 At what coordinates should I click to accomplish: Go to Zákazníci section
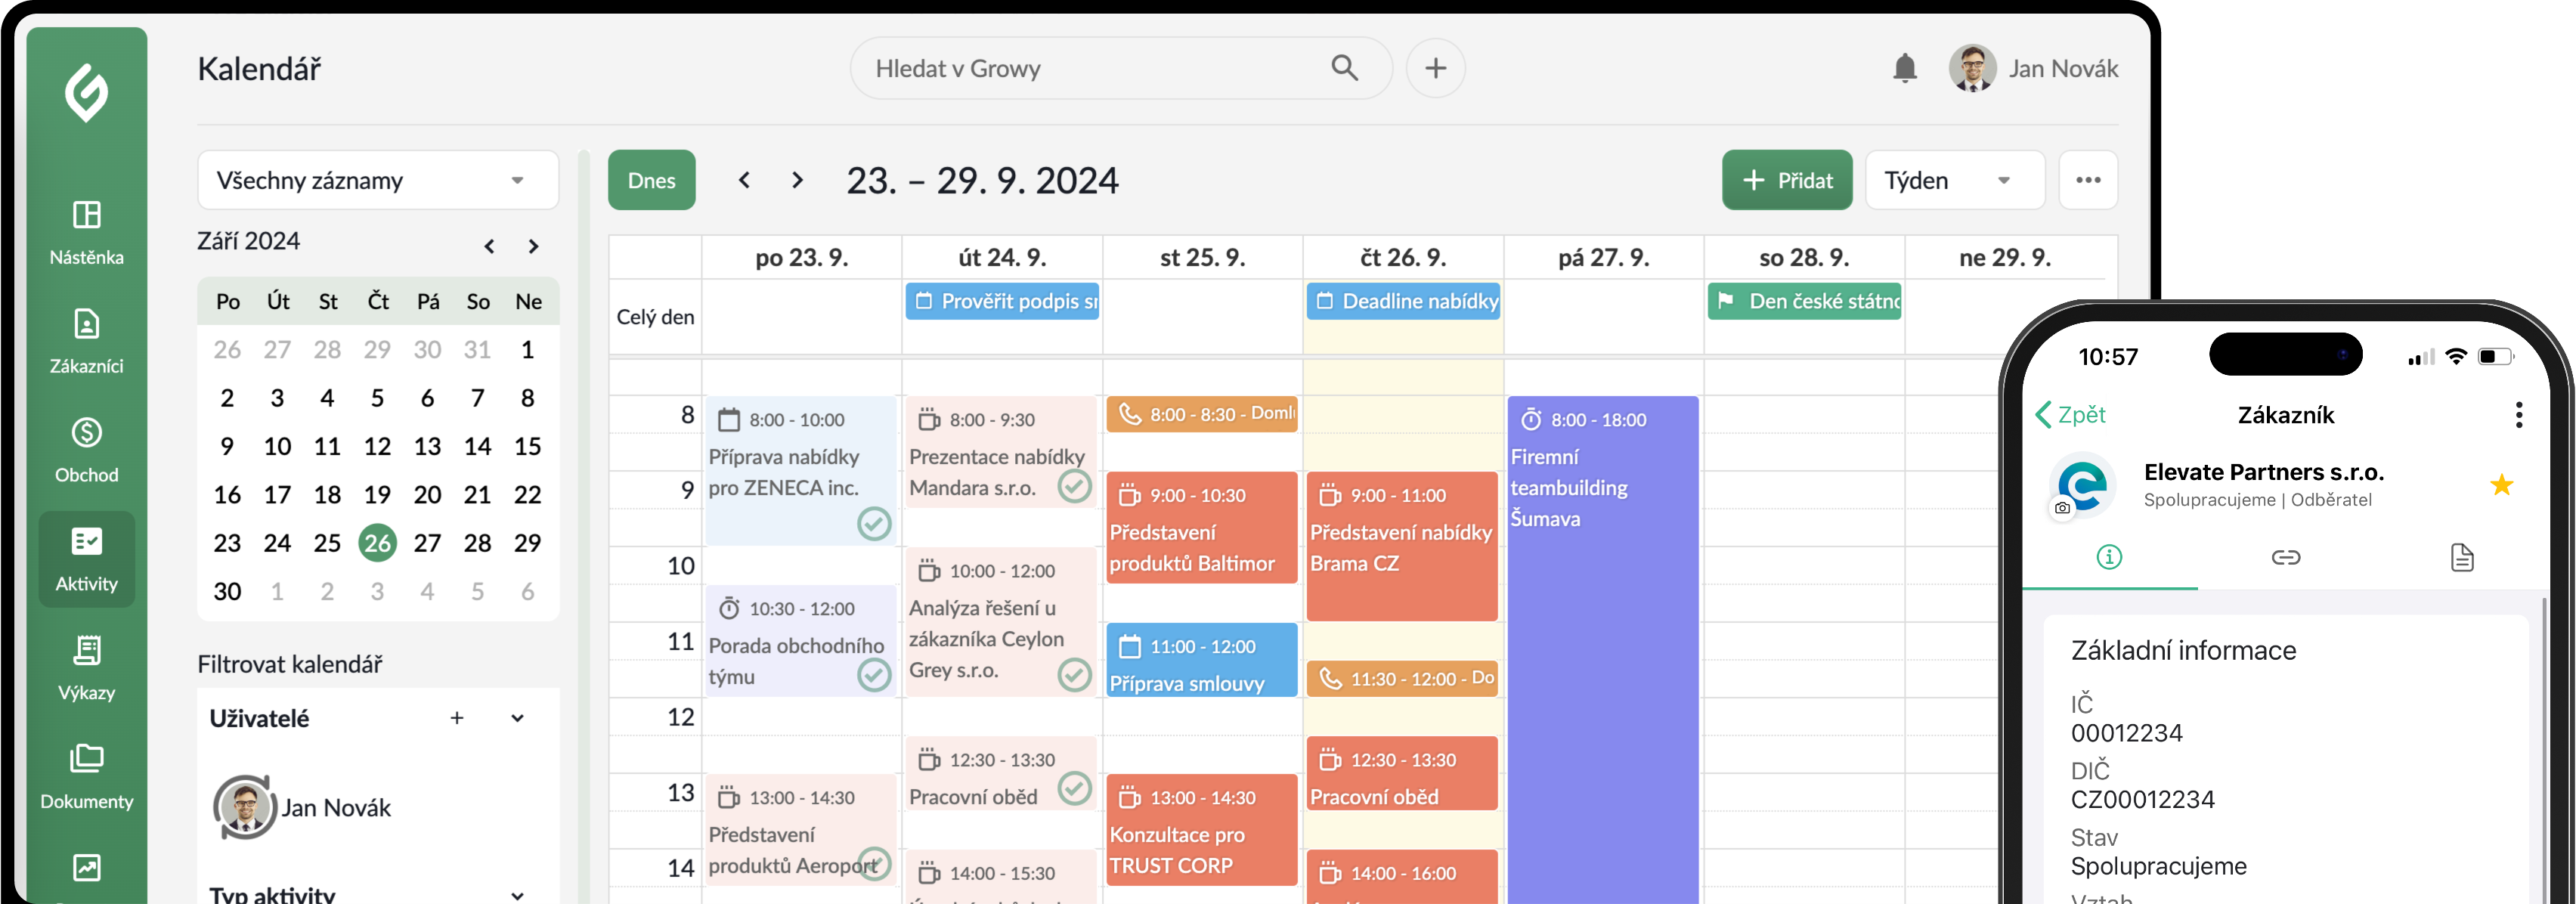[x=87, y=342]
